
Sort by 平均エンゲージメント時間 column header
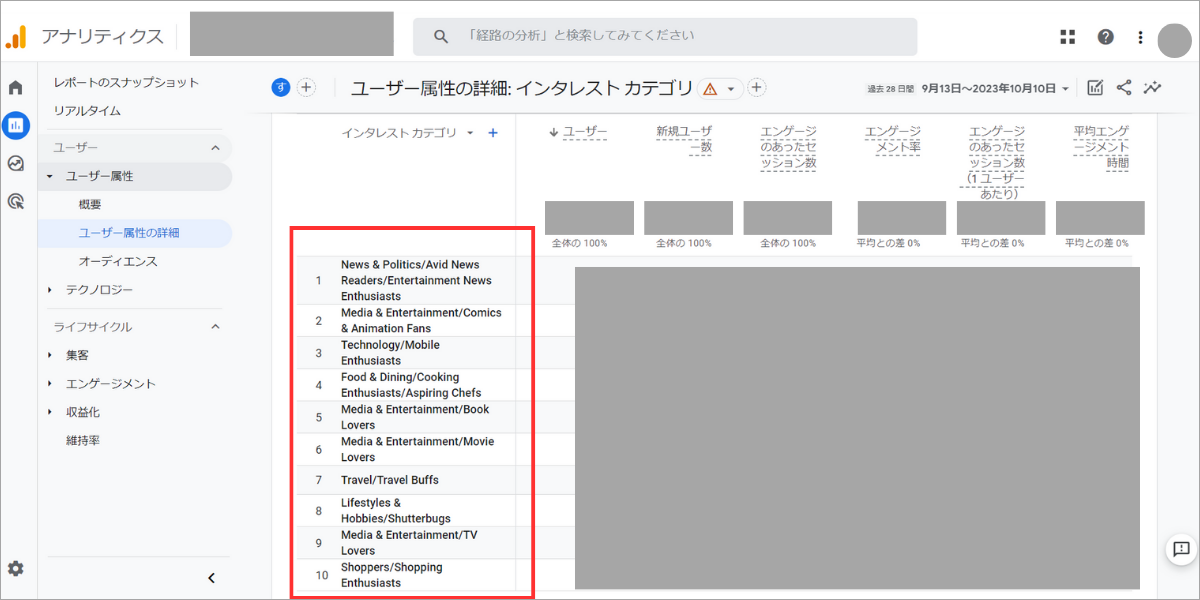[x=1100, y=147]
